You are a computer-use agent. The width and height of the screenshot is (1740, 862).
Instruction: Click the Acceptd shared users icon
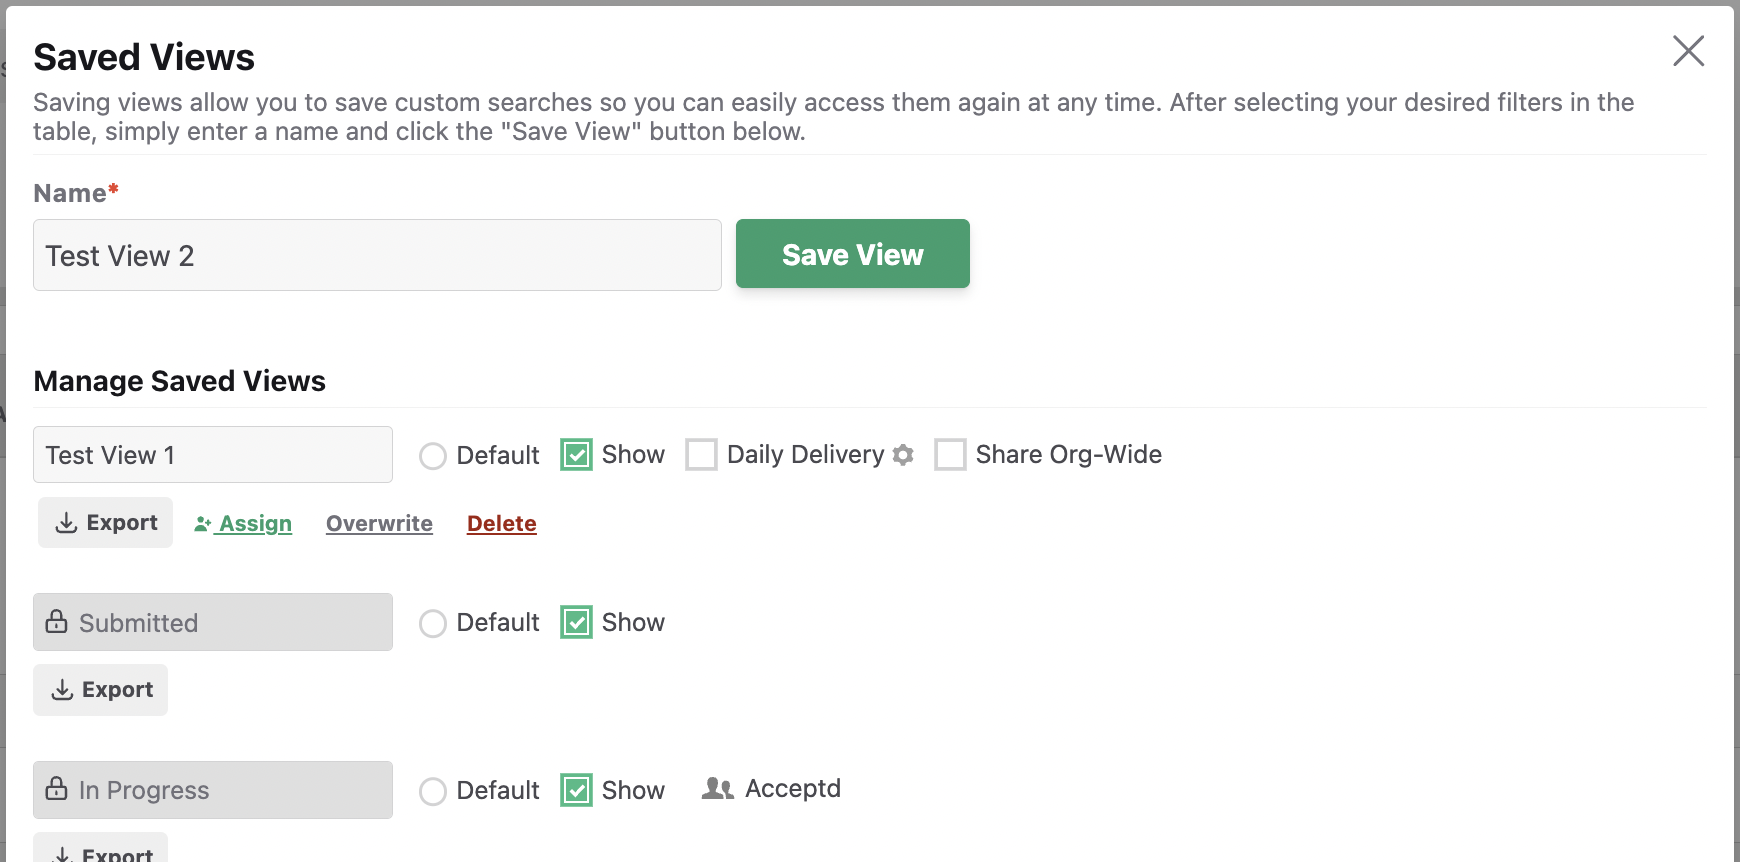point(717,789)
